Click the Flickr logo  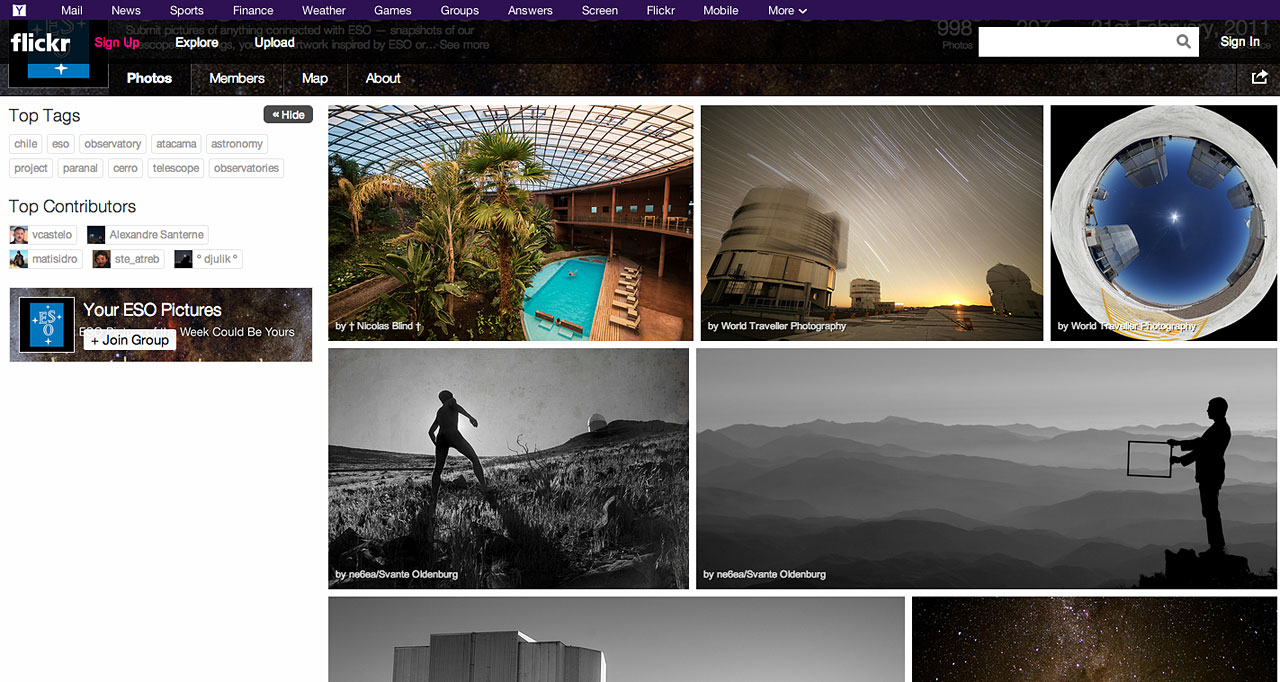click(40, 43)
